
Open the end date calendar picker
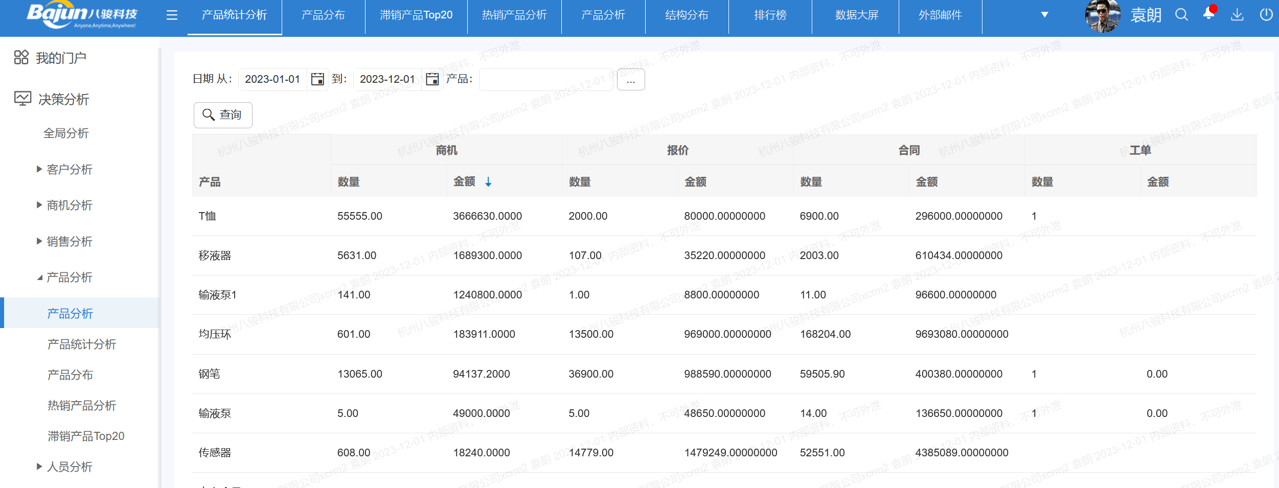432,79
